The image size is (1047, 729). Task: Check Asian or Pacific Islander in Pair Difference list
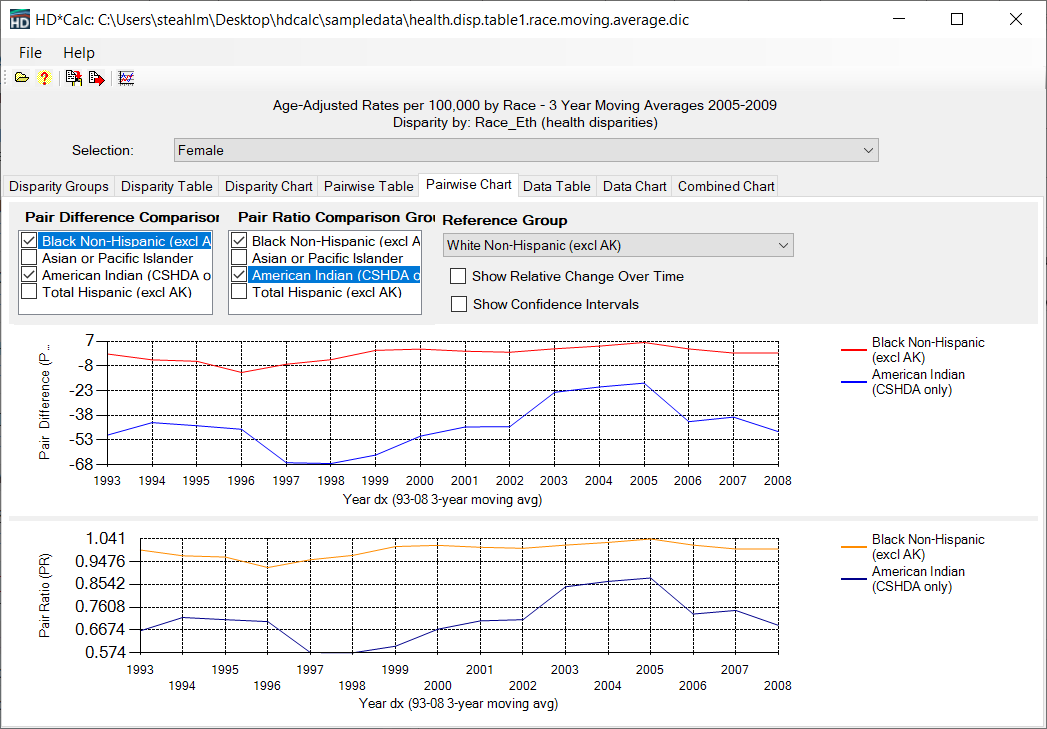coord(29,258)
